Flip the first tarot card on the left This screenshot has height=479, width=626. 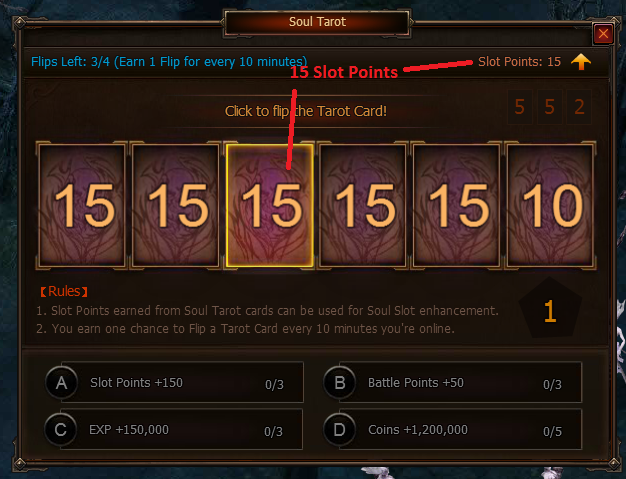(x=82, y=206)
